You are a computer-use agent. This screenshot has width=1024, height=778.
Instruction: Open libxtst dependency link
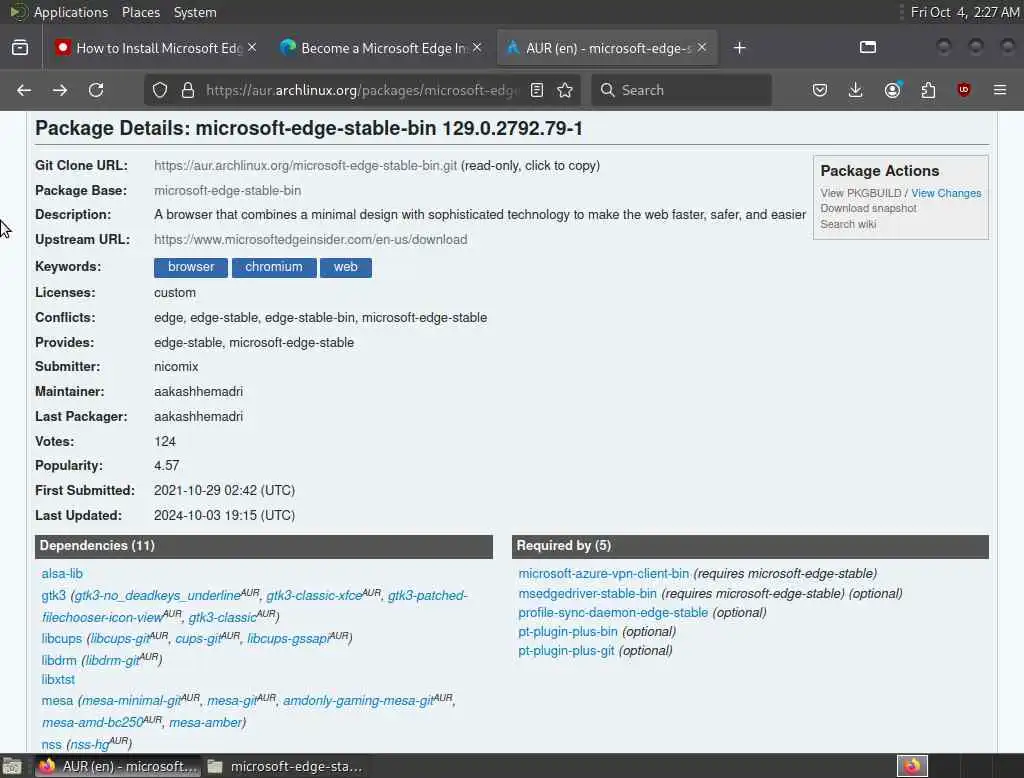58,680
